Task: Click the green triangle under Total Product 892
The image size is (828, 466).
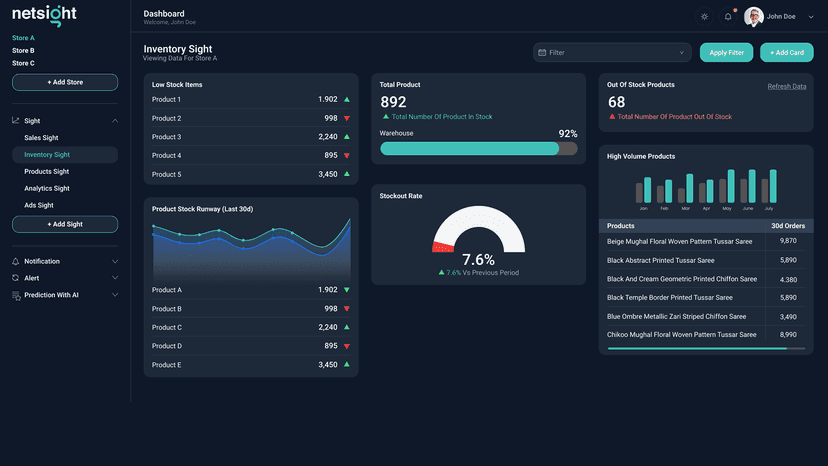Action: point(385,116)
